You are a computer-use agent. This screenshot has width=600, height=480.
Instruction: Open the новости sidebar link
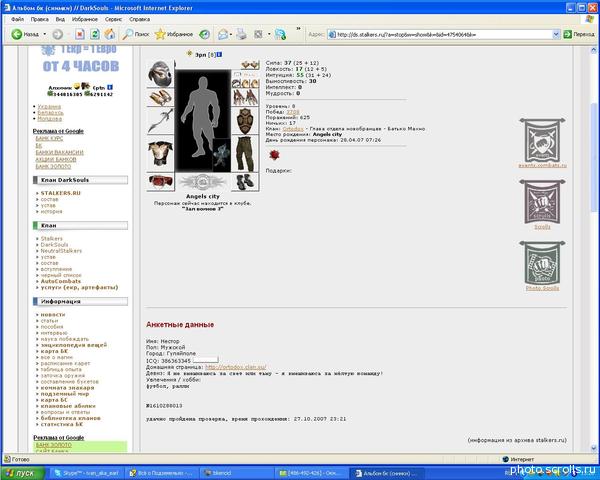(53, 314)
